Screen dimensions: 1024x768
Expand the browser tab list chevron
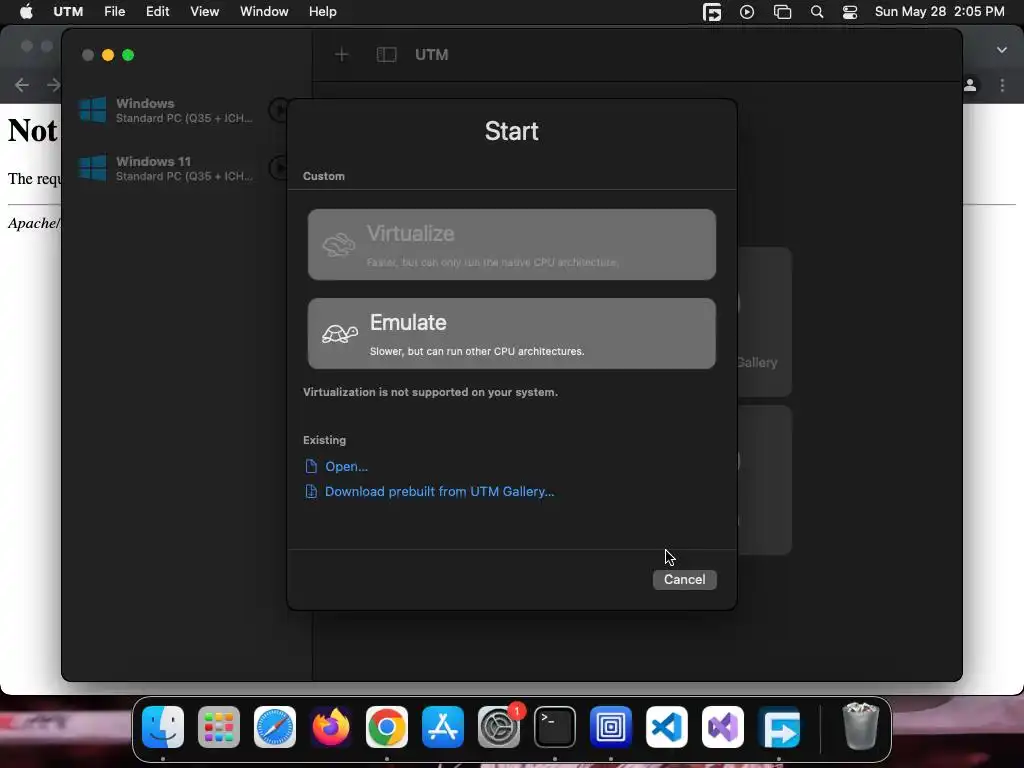1002,50
